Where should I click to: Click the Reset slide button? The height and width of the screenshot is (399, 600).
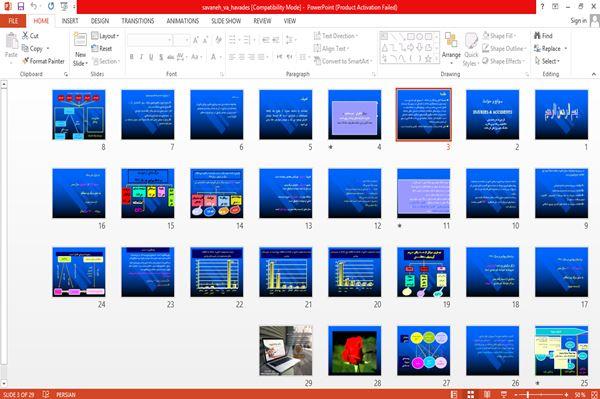(x=102, y=49)
